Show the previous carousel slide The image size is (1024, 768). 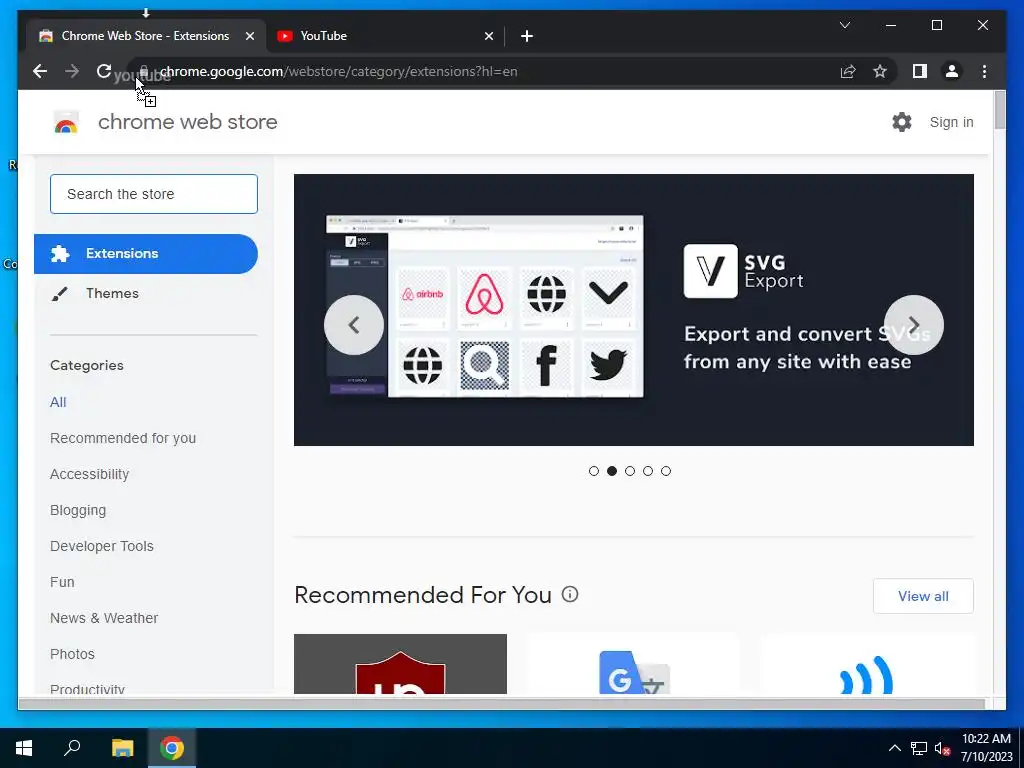[x=354, y=325]
